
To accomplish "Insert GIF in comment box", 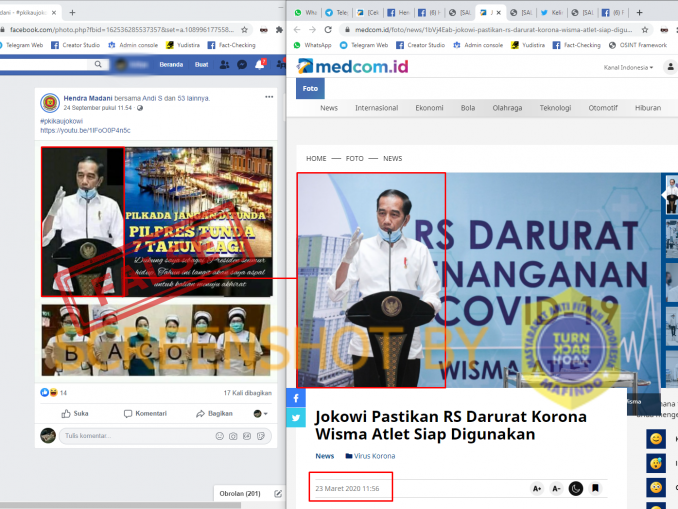I will pos(247,436).
